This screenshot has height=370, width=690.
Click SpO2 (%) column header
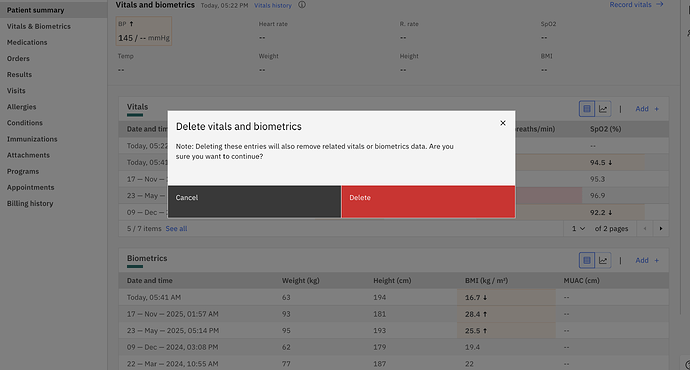click(605, 129)
